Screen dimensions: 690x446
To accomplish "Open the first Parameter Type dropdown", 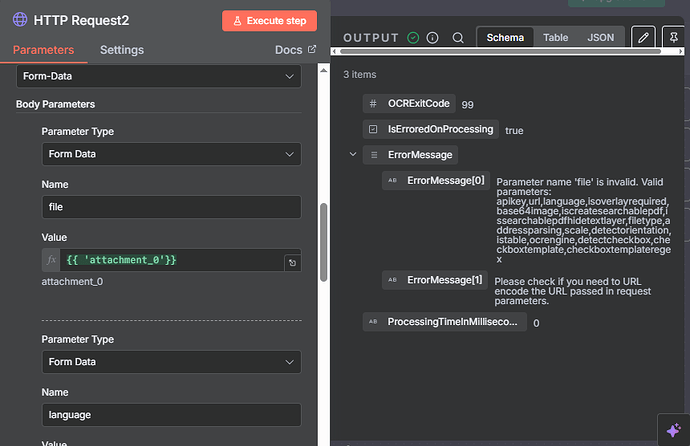I will 171,154.
